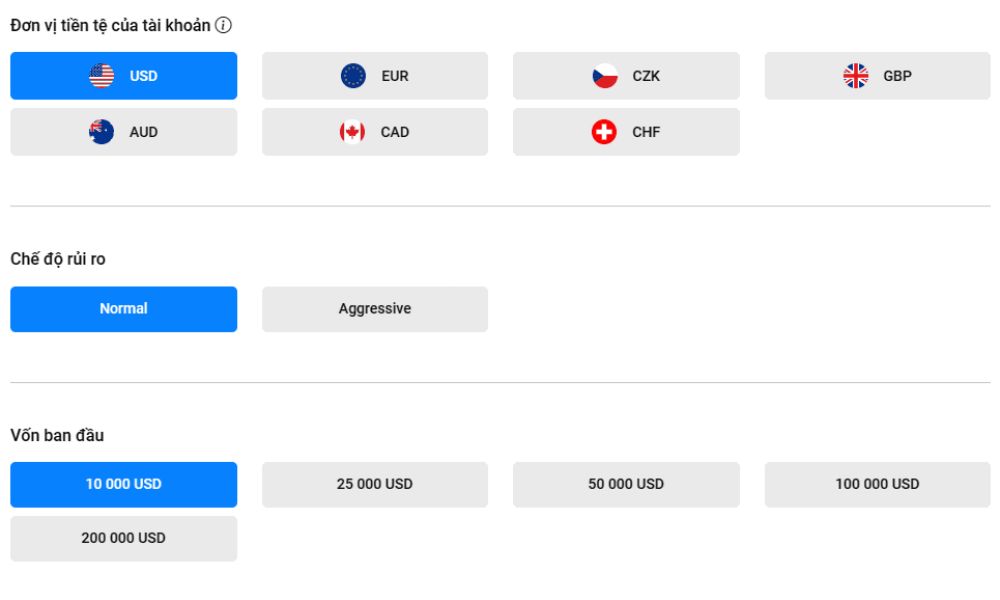Select 200 000 USD starting capital

pos(124,538)
